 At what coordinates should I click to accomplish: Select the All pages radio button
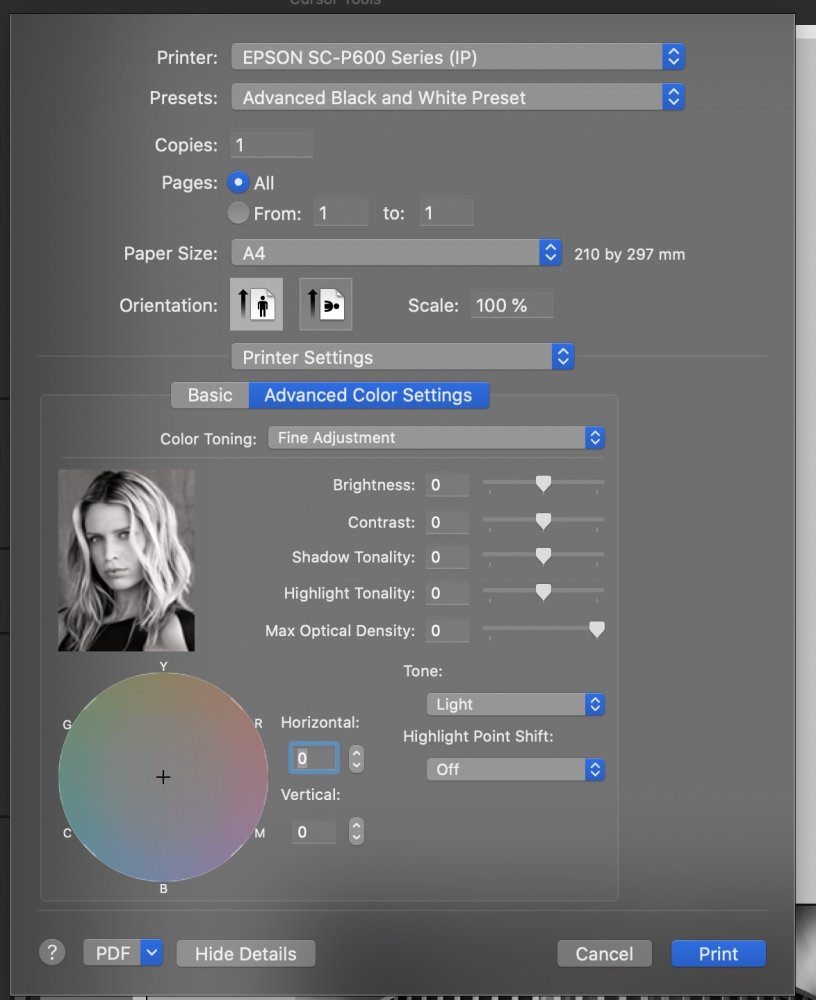click(x=238, y=183)
